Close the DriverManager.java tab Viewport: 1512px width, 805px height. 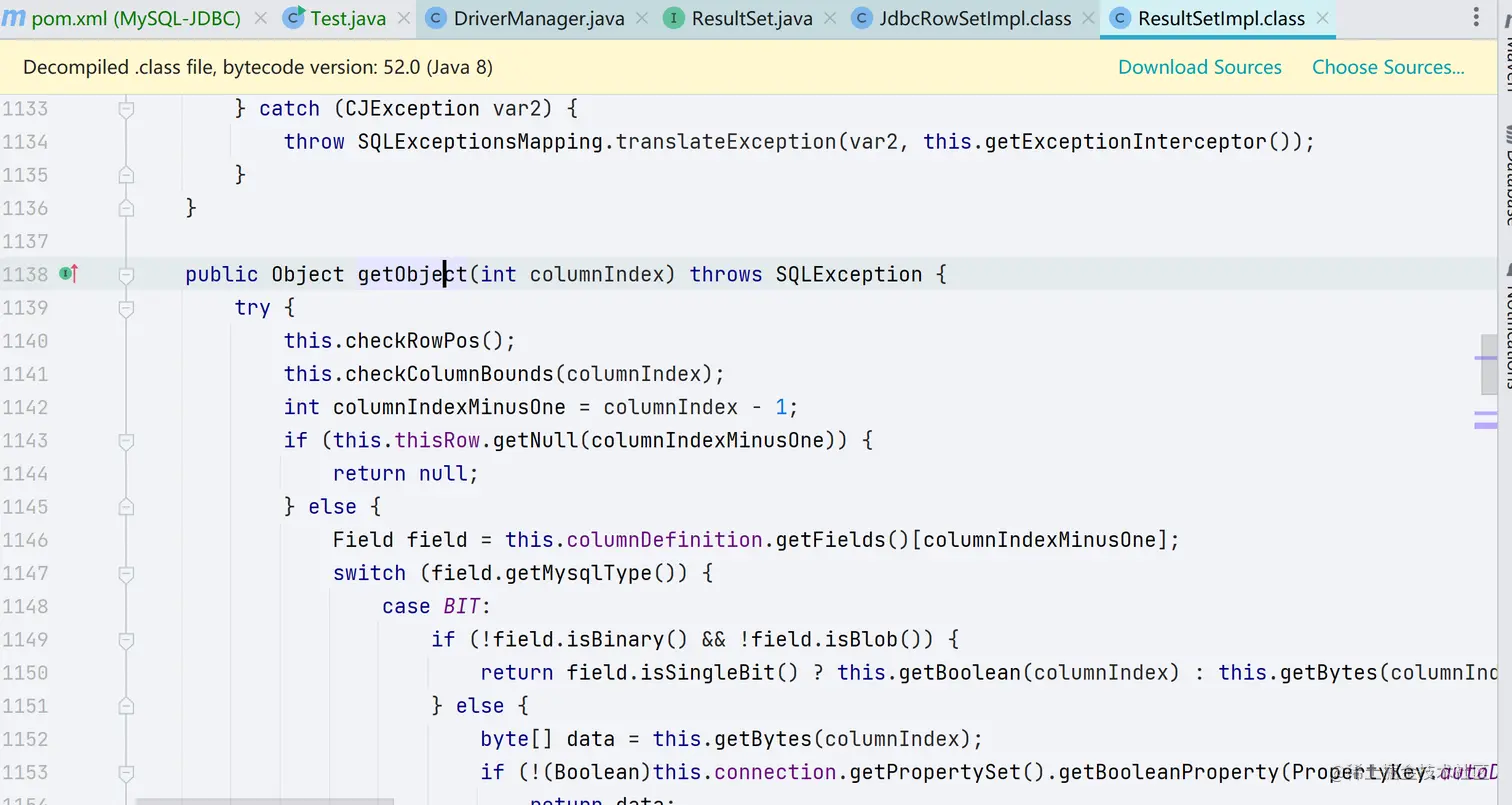(643, 18)
